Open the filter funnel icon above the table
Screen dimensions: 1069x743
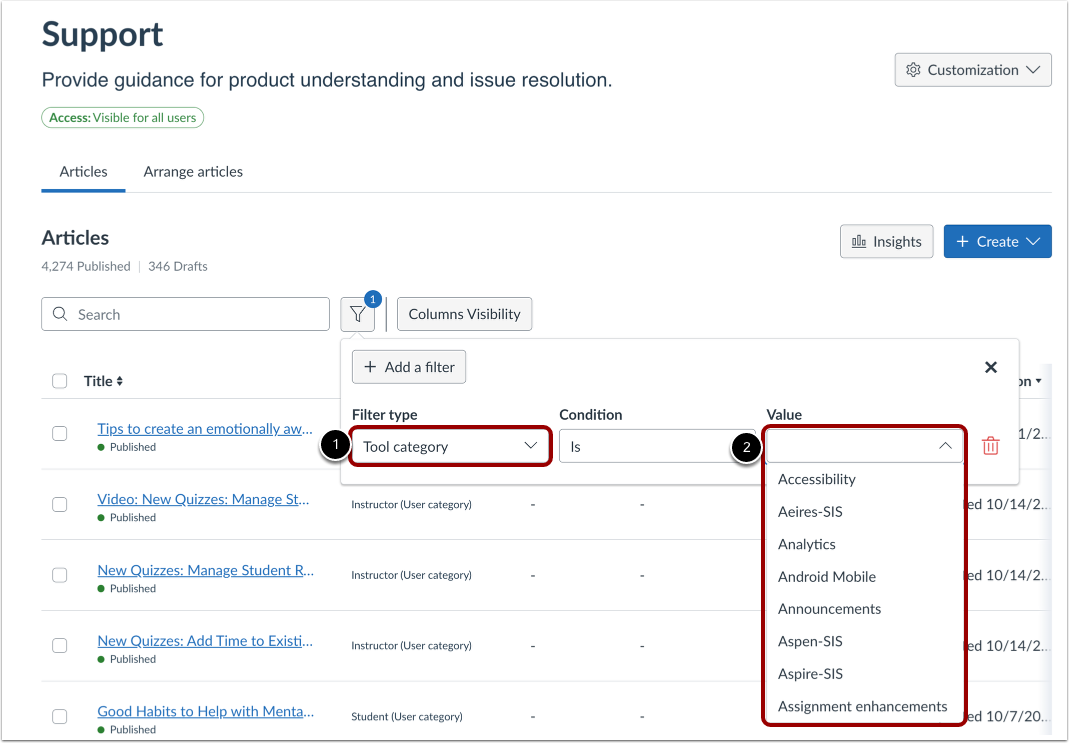358,313
